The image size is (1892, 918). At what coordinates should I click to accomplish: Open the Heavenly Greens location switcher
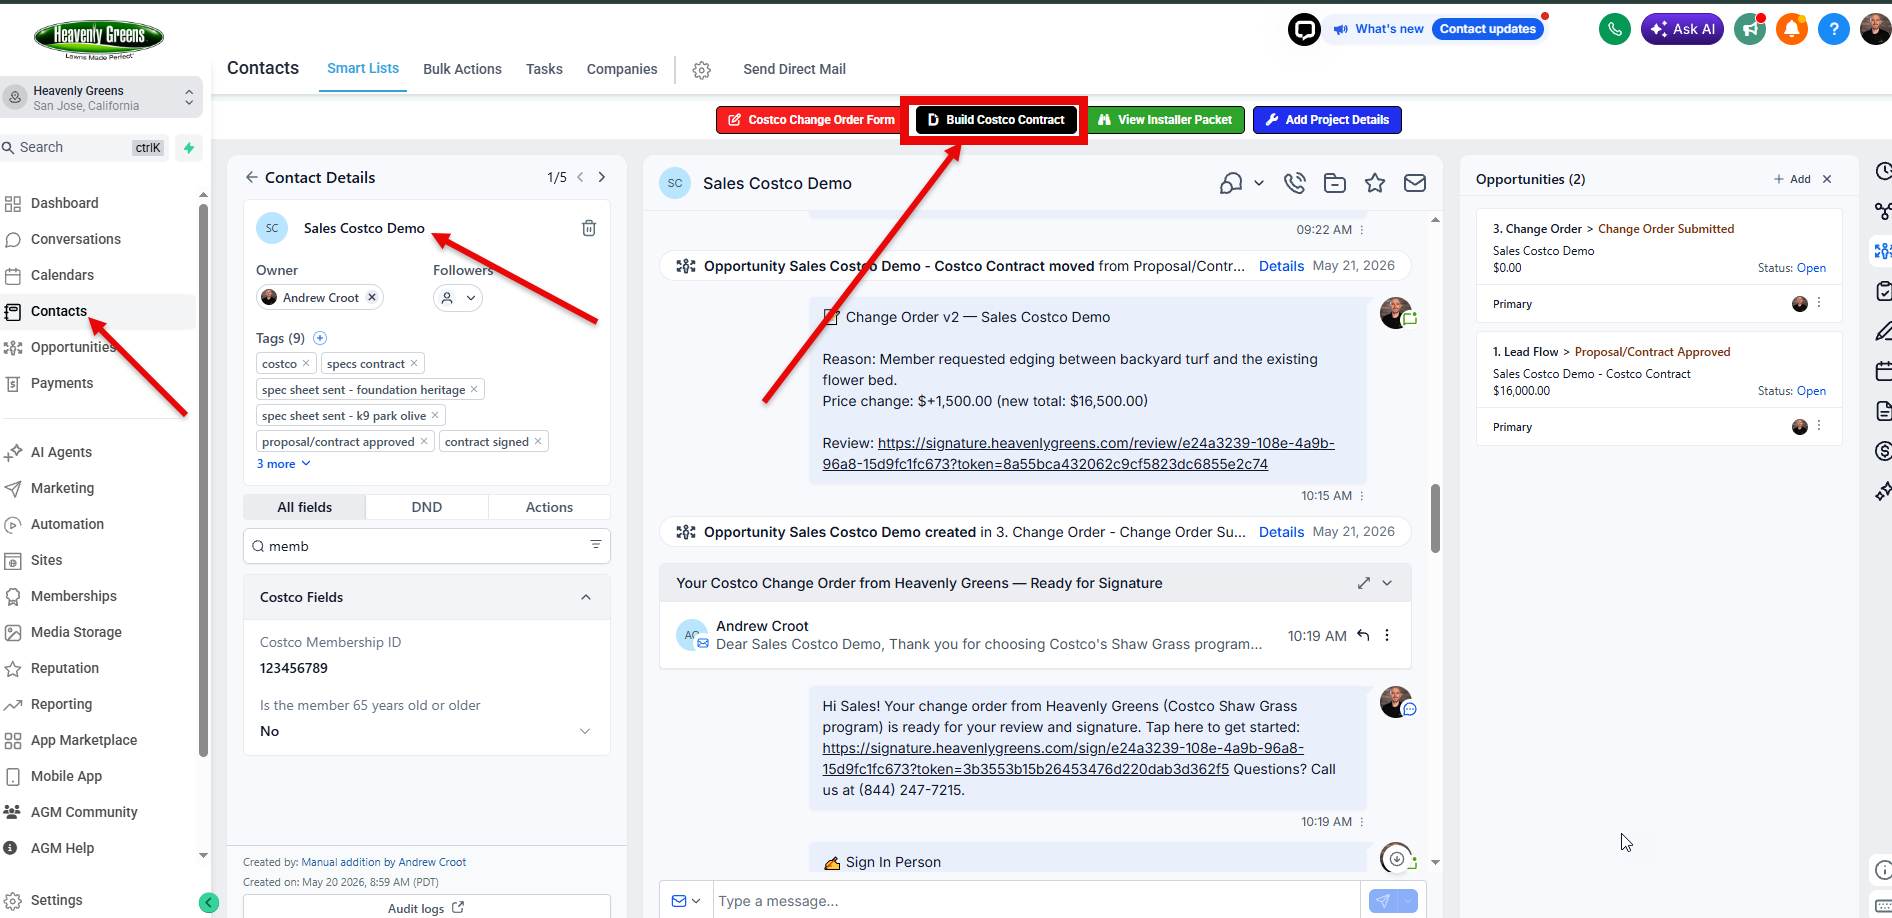click(101, 98)
